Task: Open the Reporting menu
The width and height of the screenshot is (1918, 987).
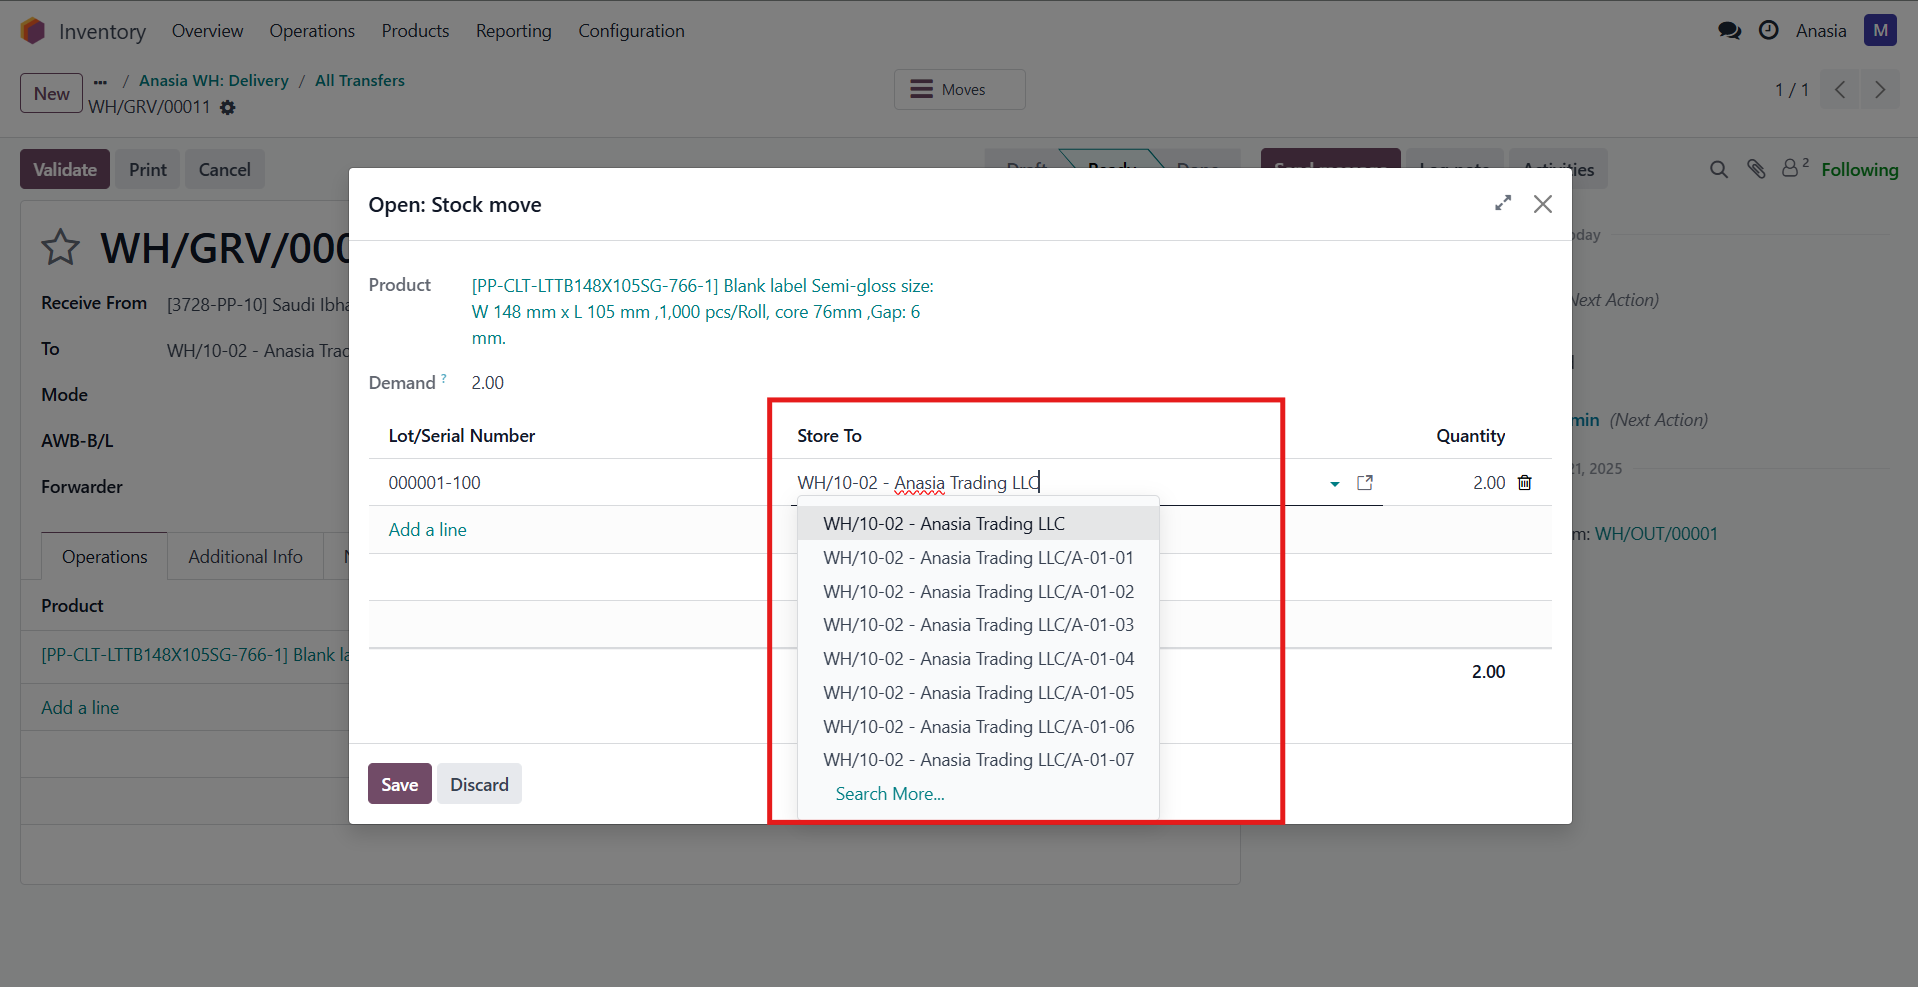Action: click(513, 31)
